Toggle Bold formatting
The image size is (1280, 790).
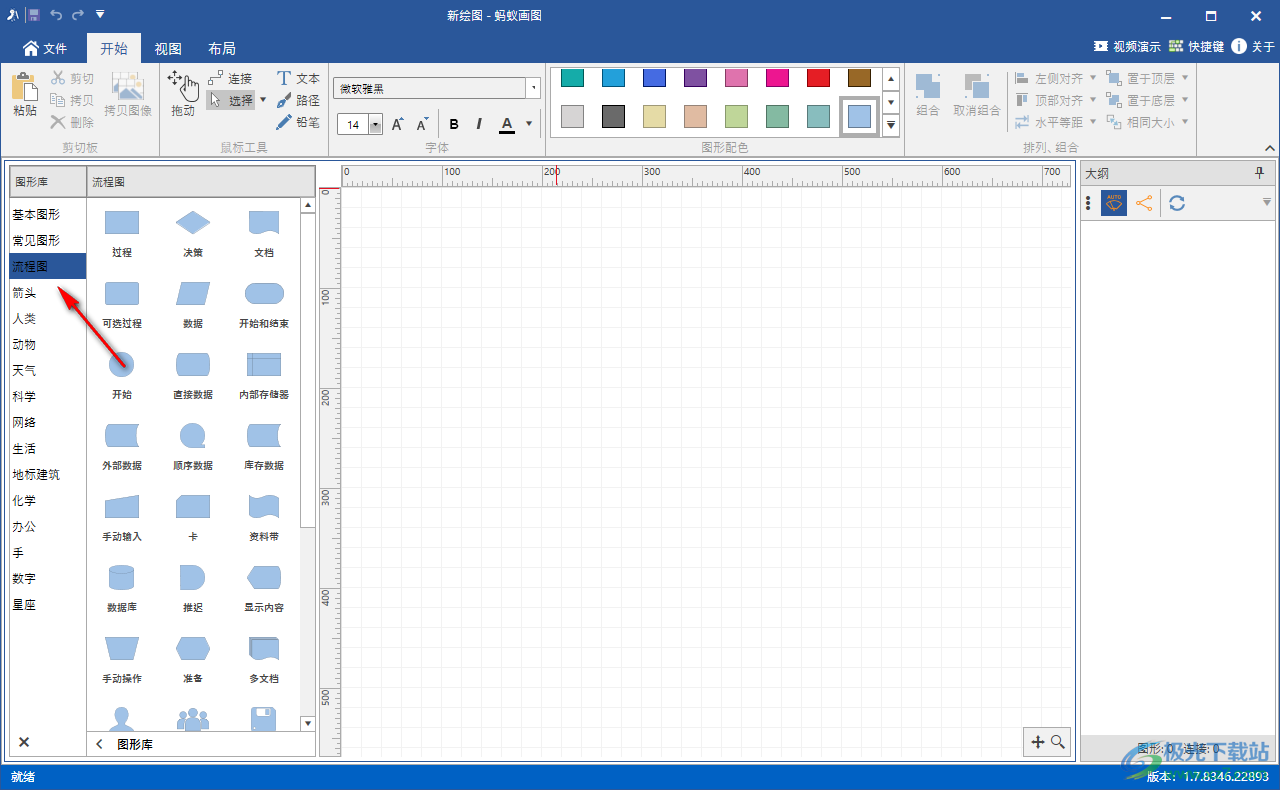tap(454, 124)
